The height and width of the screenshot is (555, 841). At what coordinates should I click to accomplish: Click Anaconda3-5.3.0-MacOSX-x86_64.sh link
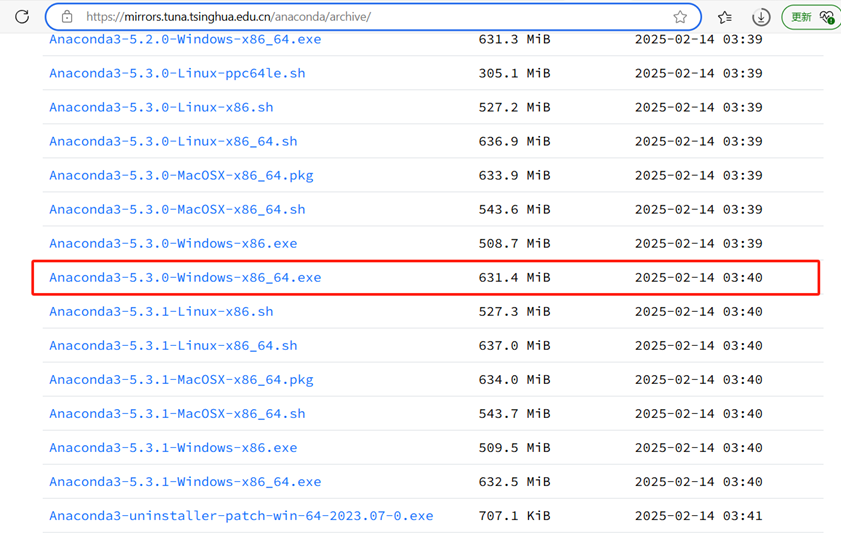pos(177,209)
